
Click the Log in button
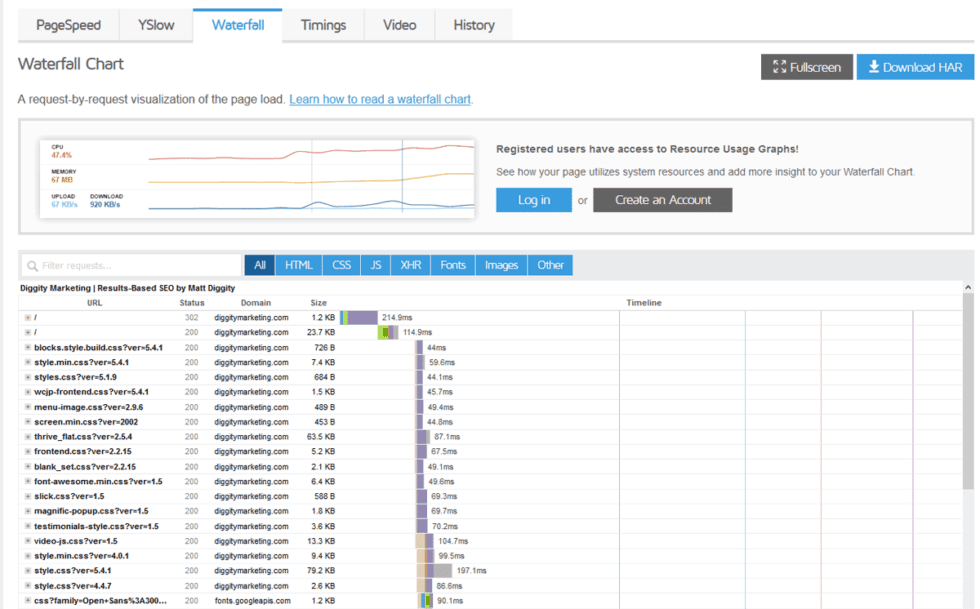[532, 200]
